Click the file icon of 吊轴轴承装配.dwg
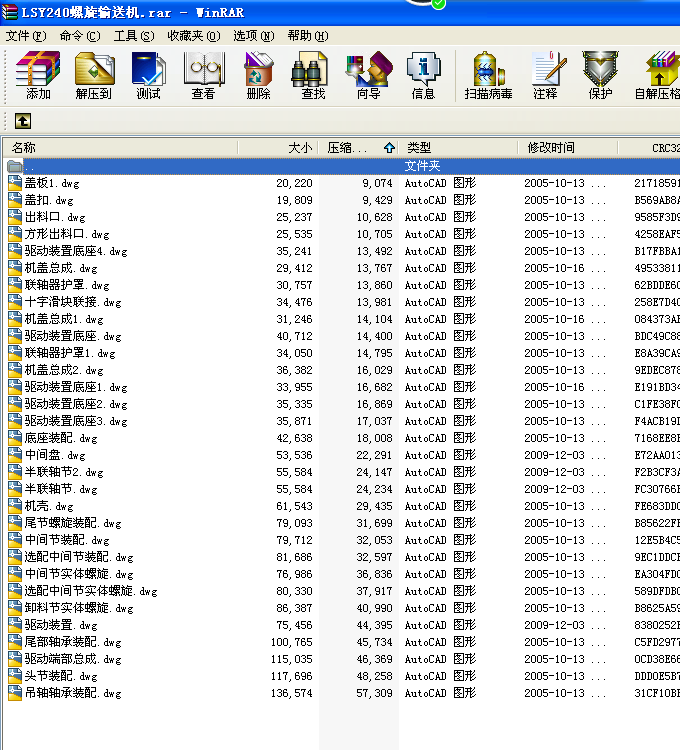 [x=15, y=693]
